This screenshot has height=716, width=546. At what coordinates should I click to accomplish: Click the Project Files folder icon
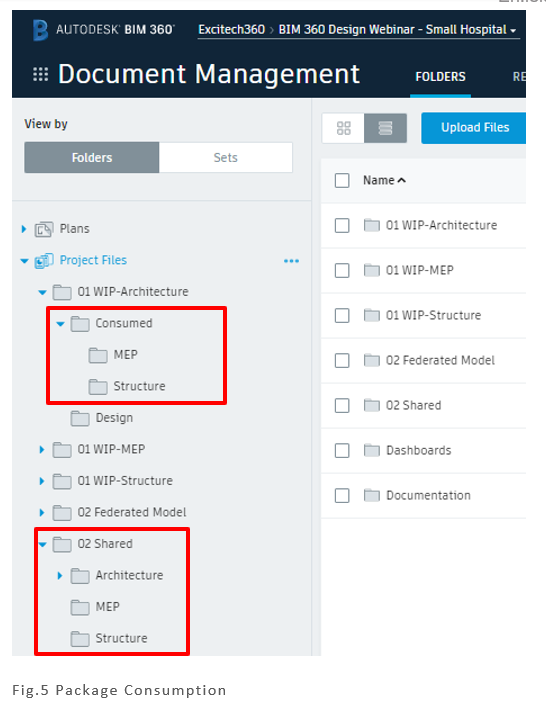point(44,261)
